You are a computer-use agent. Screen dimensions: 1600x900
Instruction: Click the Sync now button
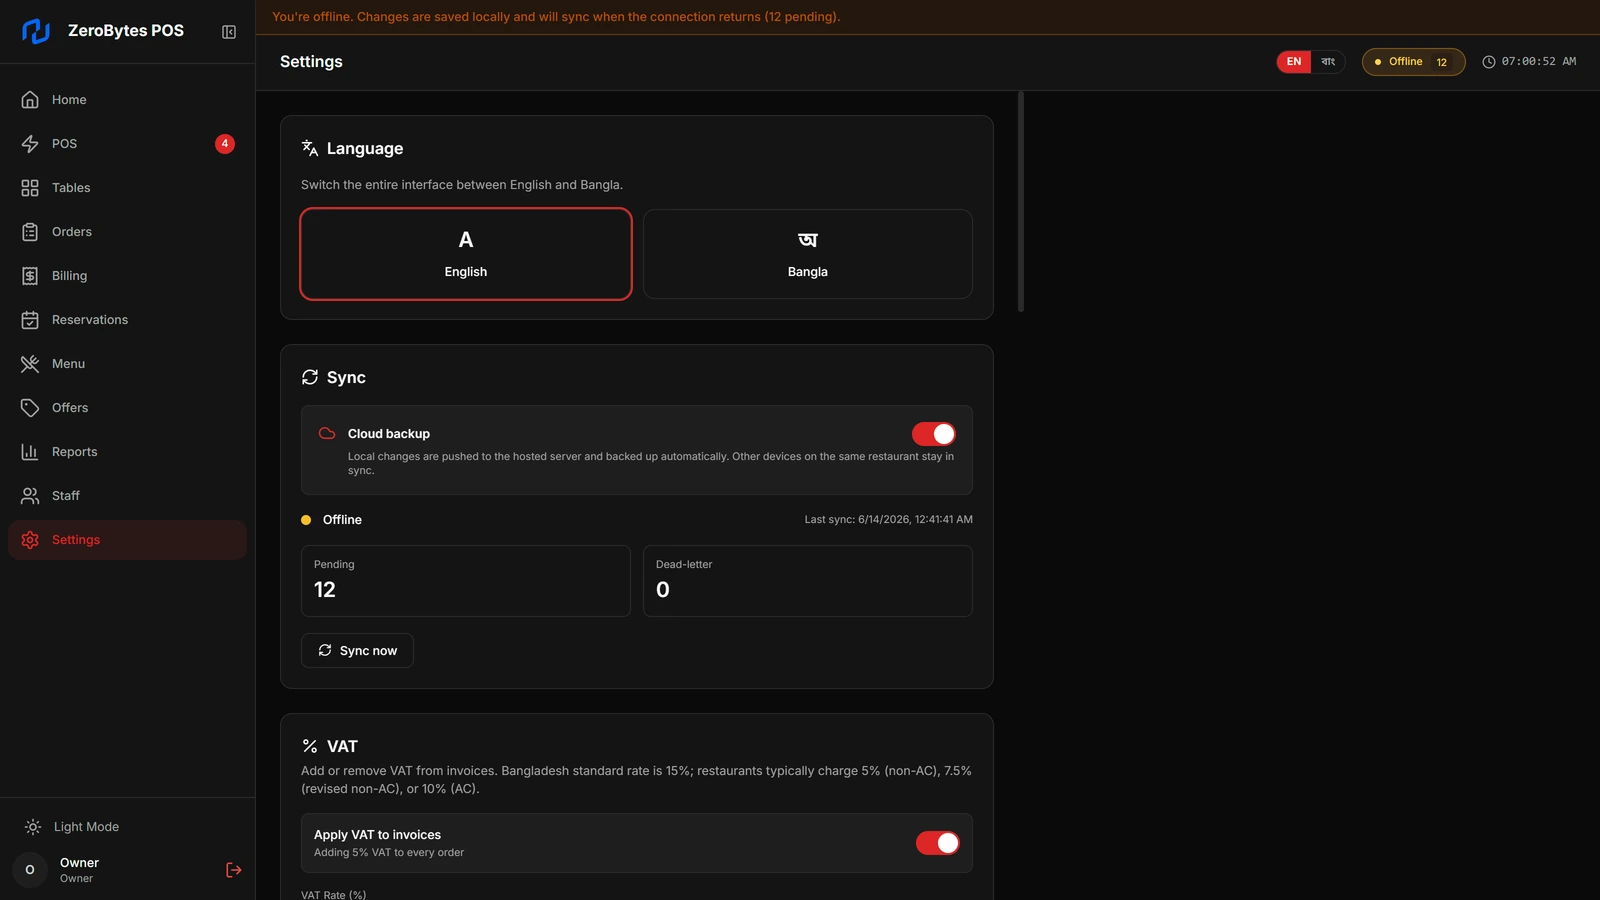click(x=357, y=651)
